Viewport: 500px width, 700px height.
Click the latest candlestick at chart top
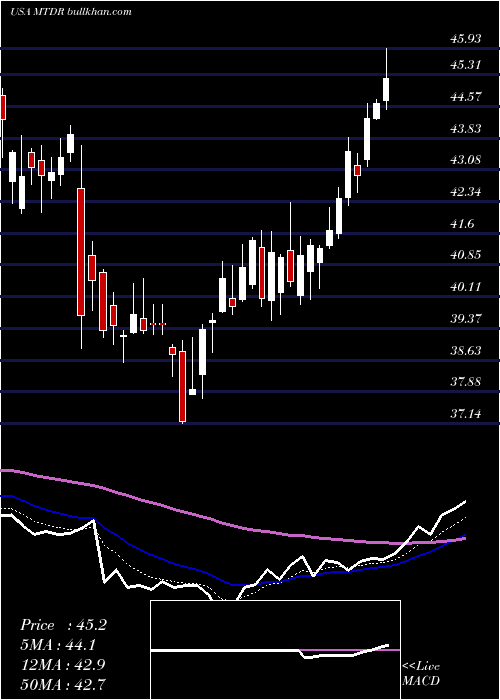pyautogui.click(x=386, y=79)
